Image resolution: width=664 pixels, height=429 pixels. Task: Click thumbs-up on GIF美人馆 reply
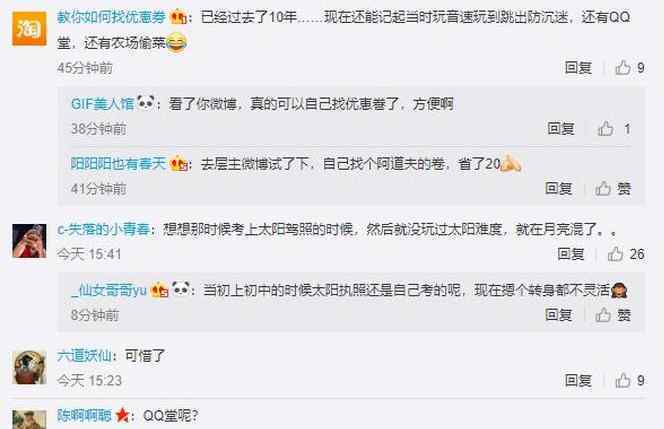point(606,128)
